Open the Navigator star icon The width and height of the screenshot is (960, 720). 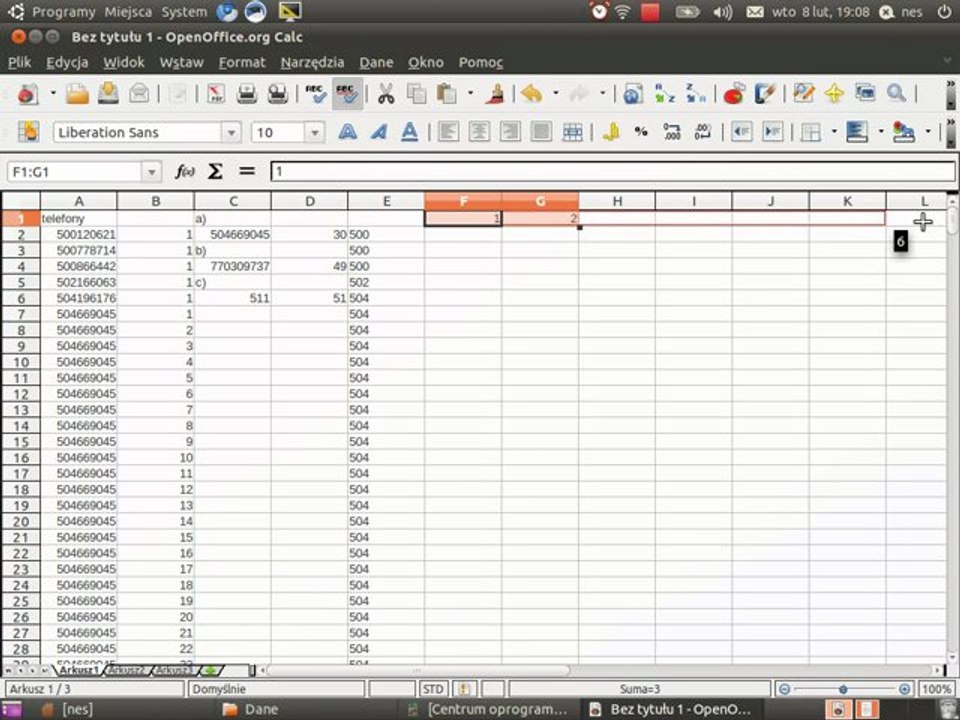point(834,94)
